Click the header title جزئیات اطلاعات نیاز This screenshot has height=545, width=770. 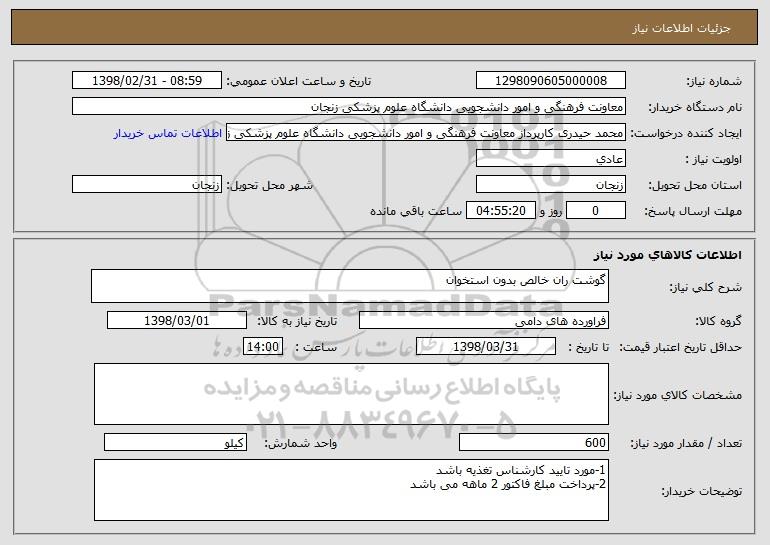[681, 28]
